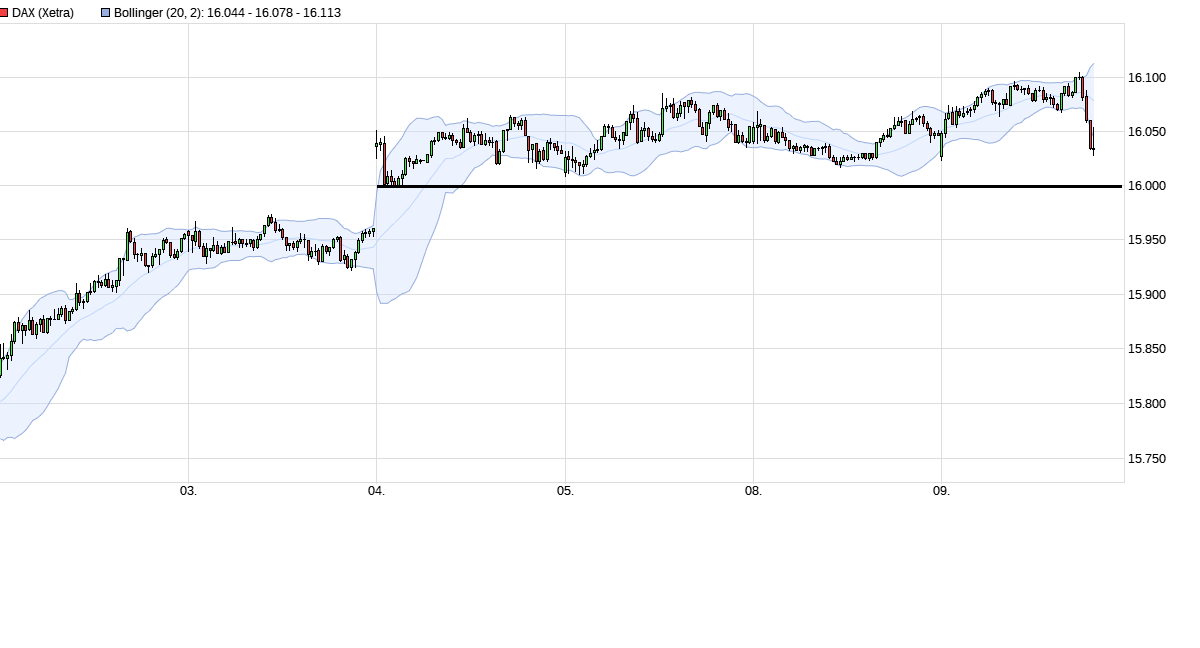Click the 16.050 price axis label

pos(1147,132)
